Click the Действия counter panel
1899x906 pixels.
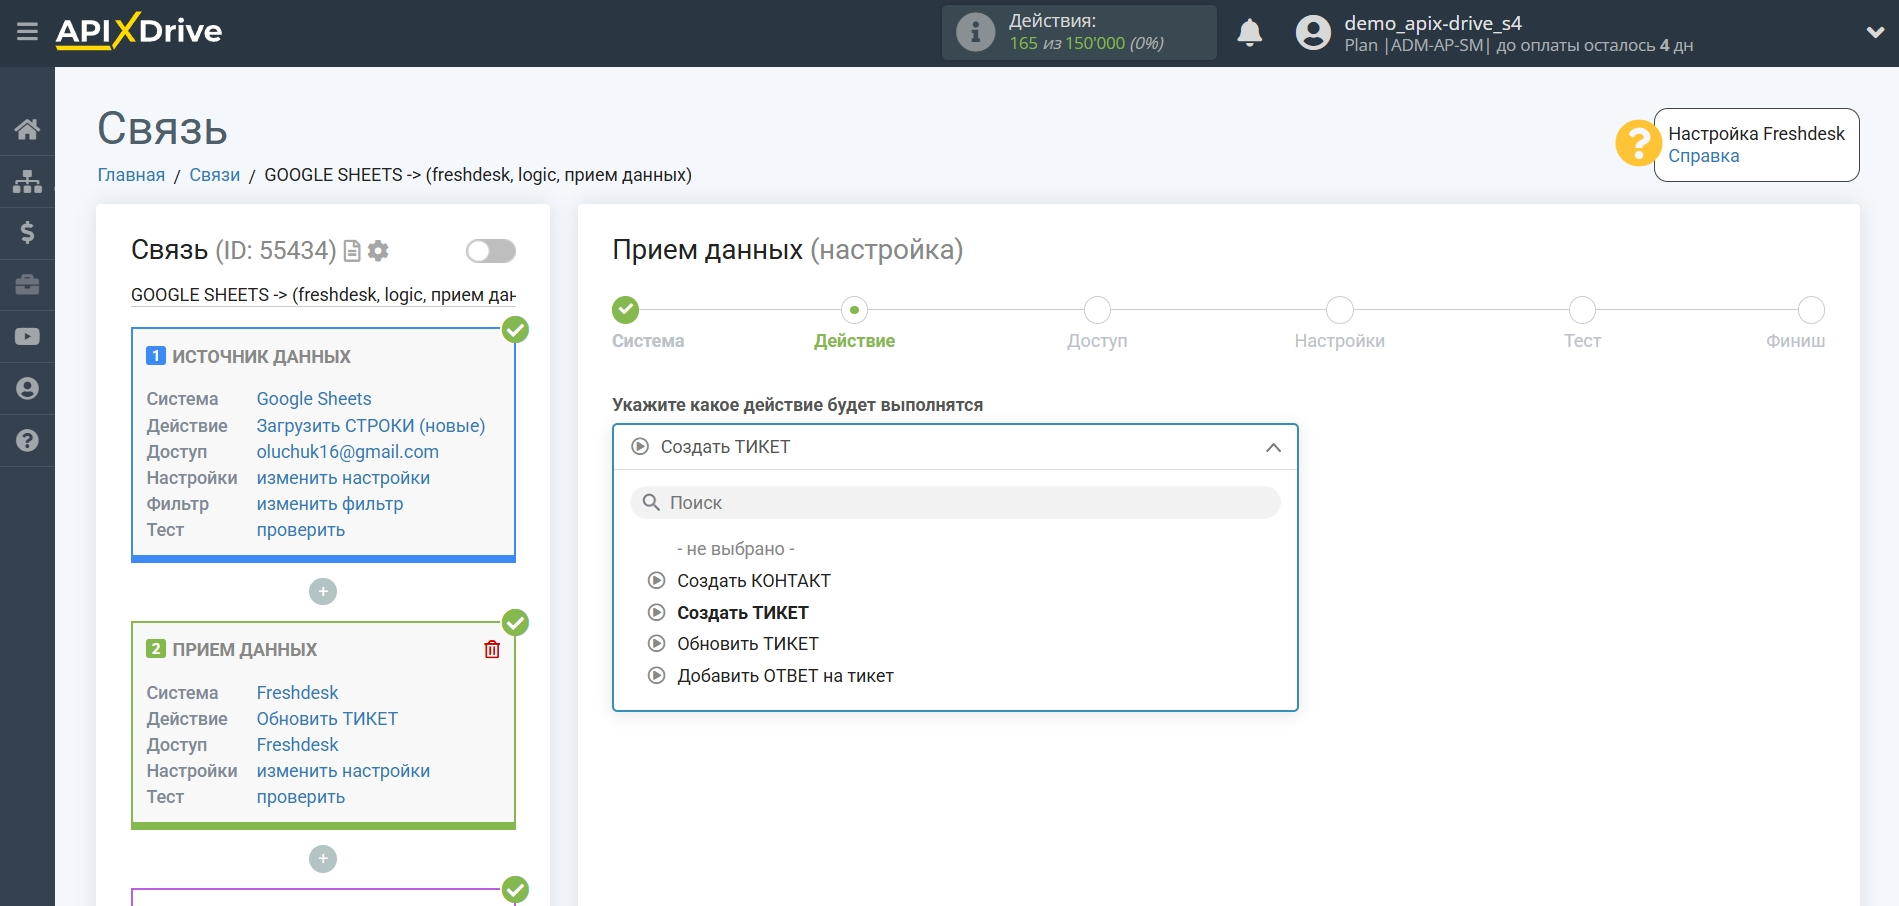pyautogui.click(x=1079, y=32)
